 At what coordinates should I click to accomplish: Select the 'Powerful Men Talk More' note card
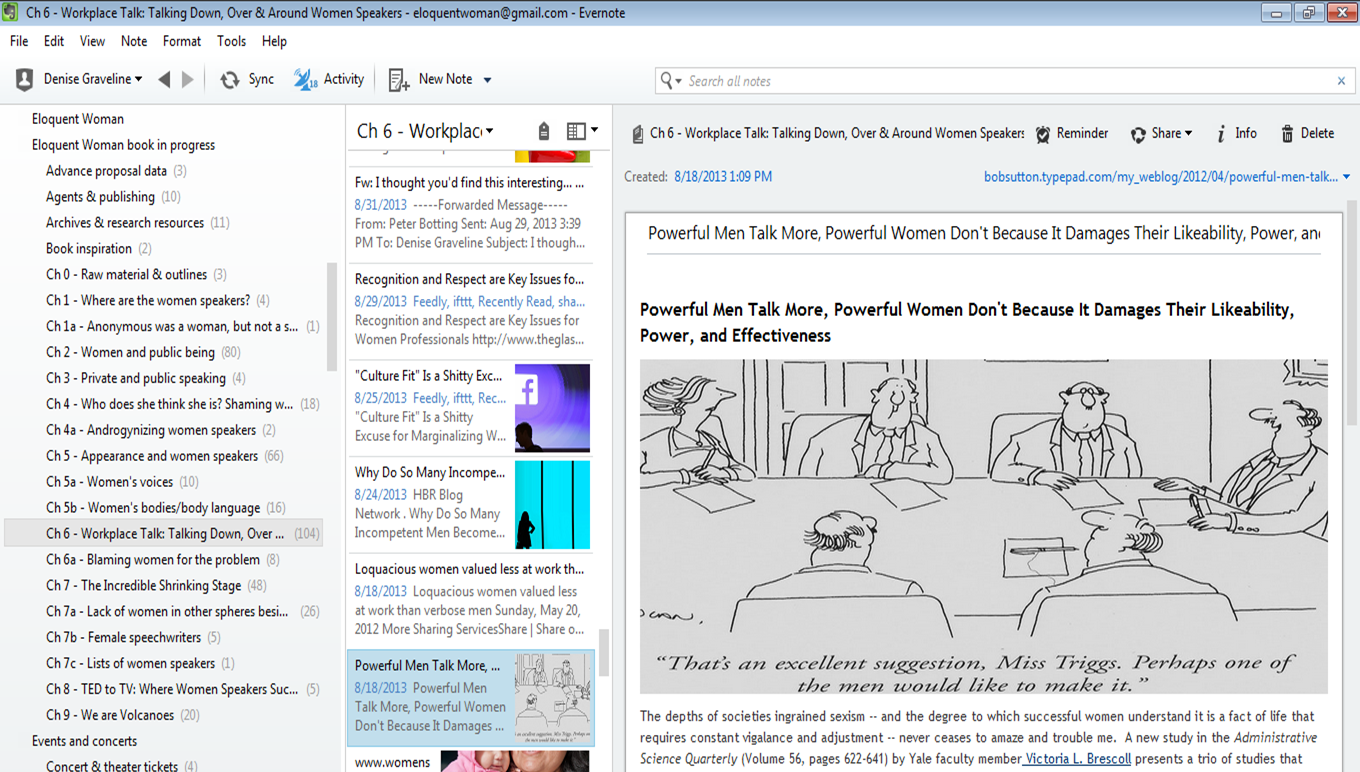click(x=470, y=697)
